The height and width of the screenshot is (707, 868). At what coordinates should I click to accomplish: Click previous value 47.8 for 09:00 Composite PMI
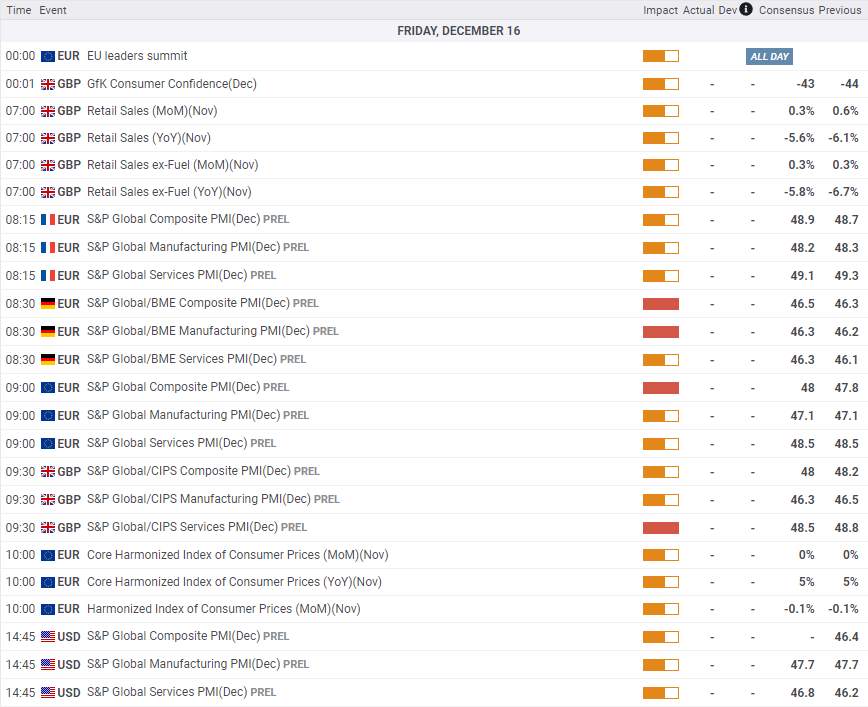pyautogui.click(x=846, y=388)
